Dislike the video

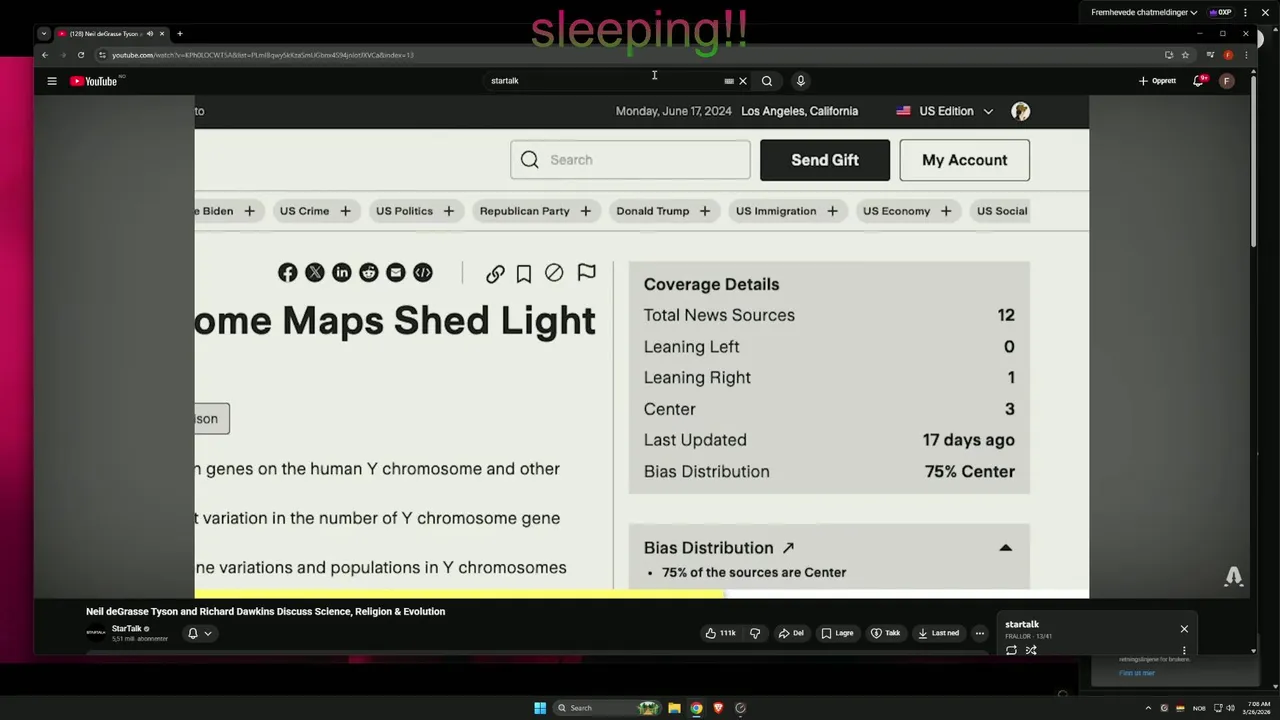pyautogui.click(x=755, y=633)
